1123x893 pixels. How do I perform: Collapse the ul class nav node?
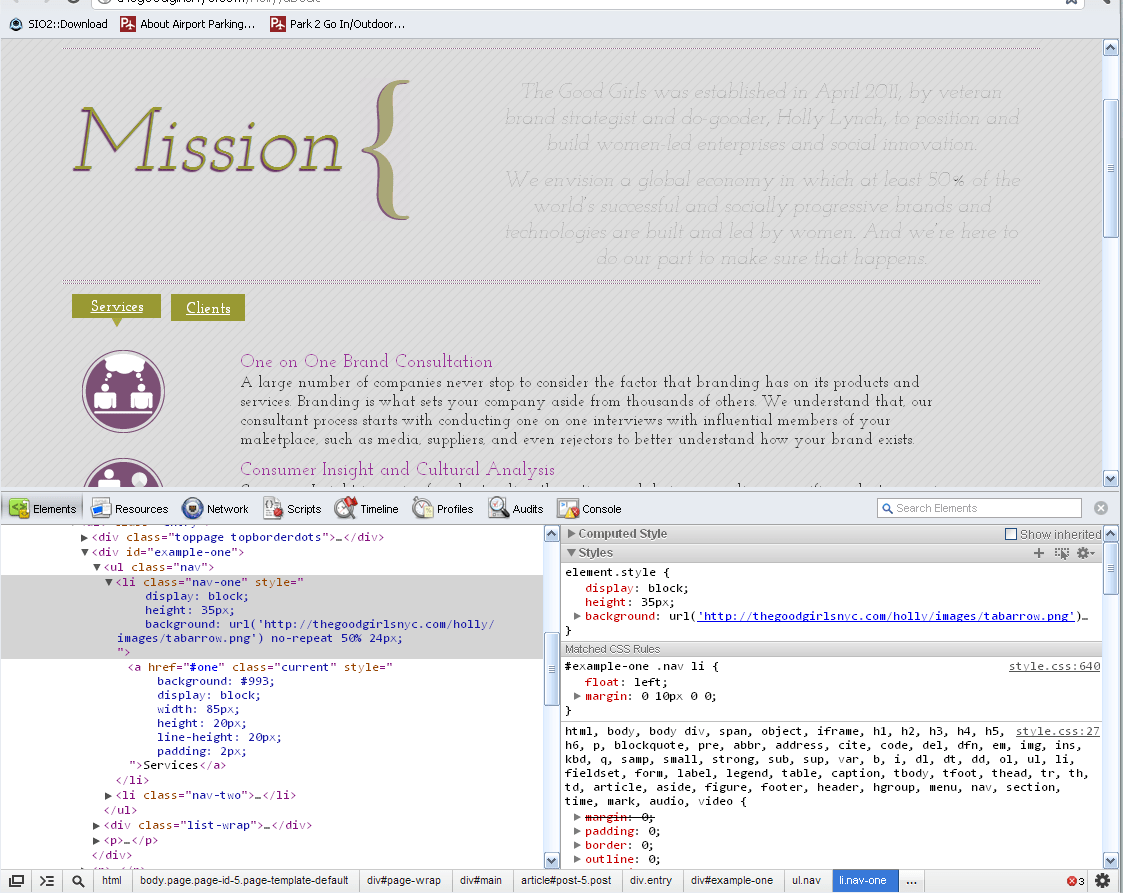point(97,567)
